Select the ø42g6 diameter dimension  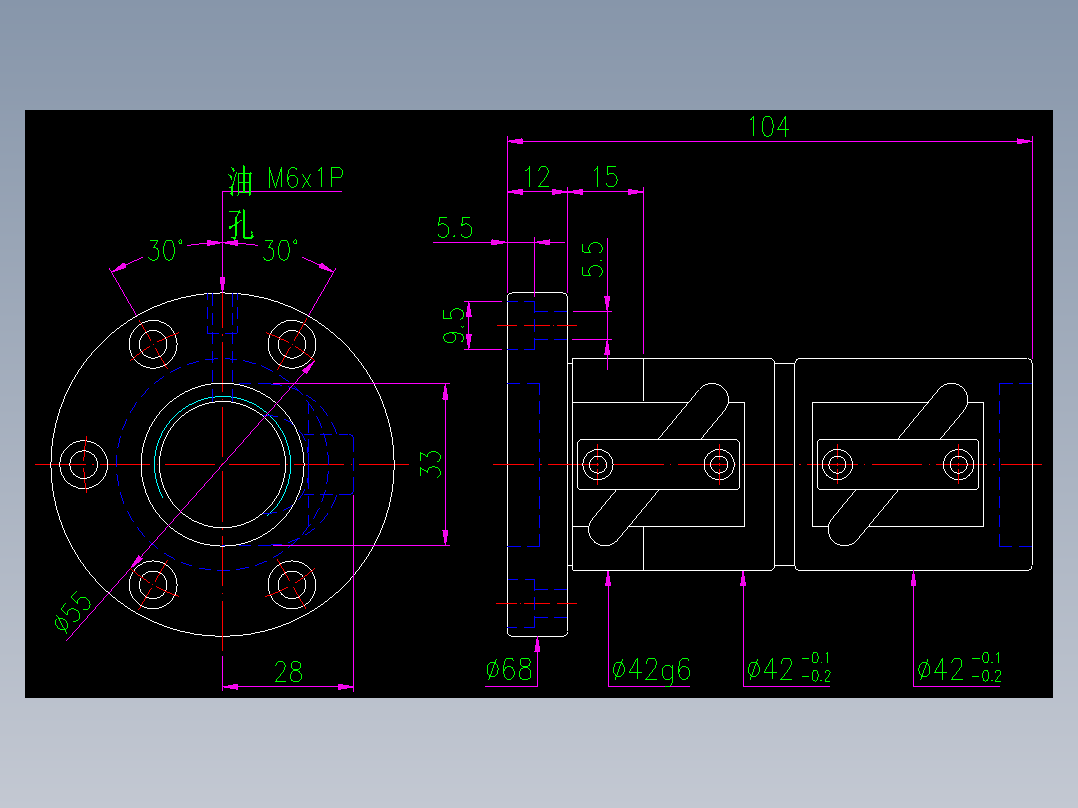point(651,668)
